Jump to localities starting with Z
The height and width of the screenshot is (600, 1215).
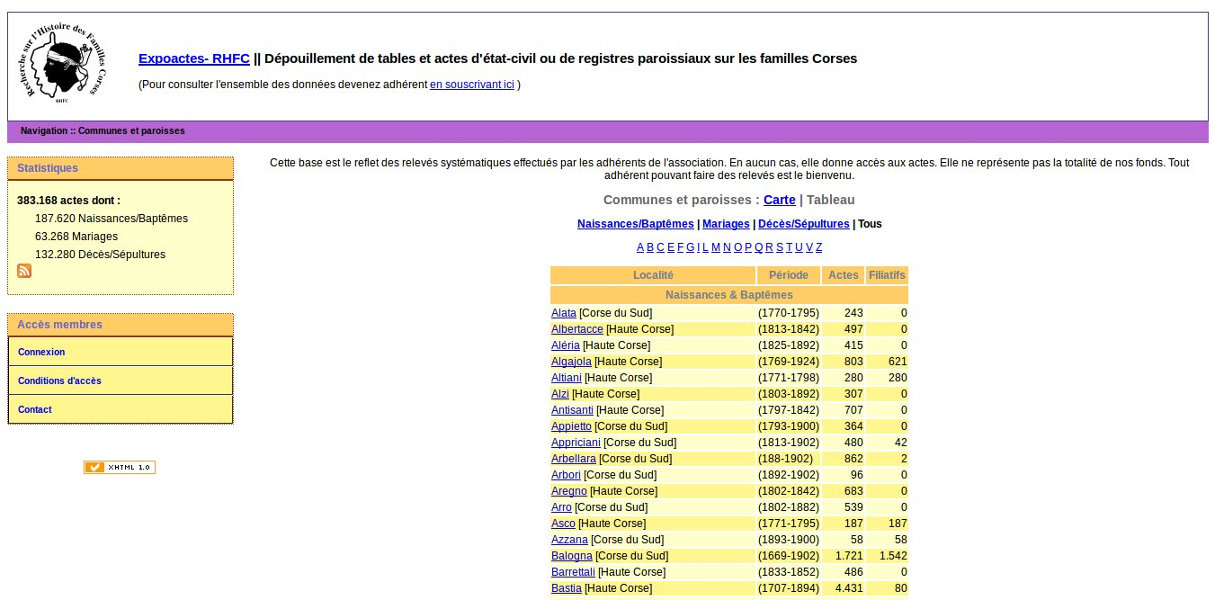pyautogui.click(x=819, y=247)
